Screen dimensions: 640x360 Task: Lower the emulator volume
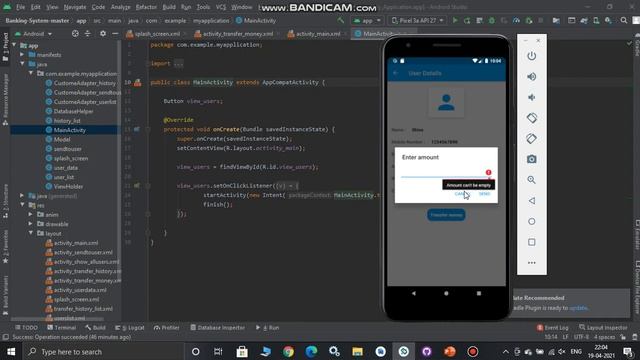pyautogui.click(x=531, y=97)
